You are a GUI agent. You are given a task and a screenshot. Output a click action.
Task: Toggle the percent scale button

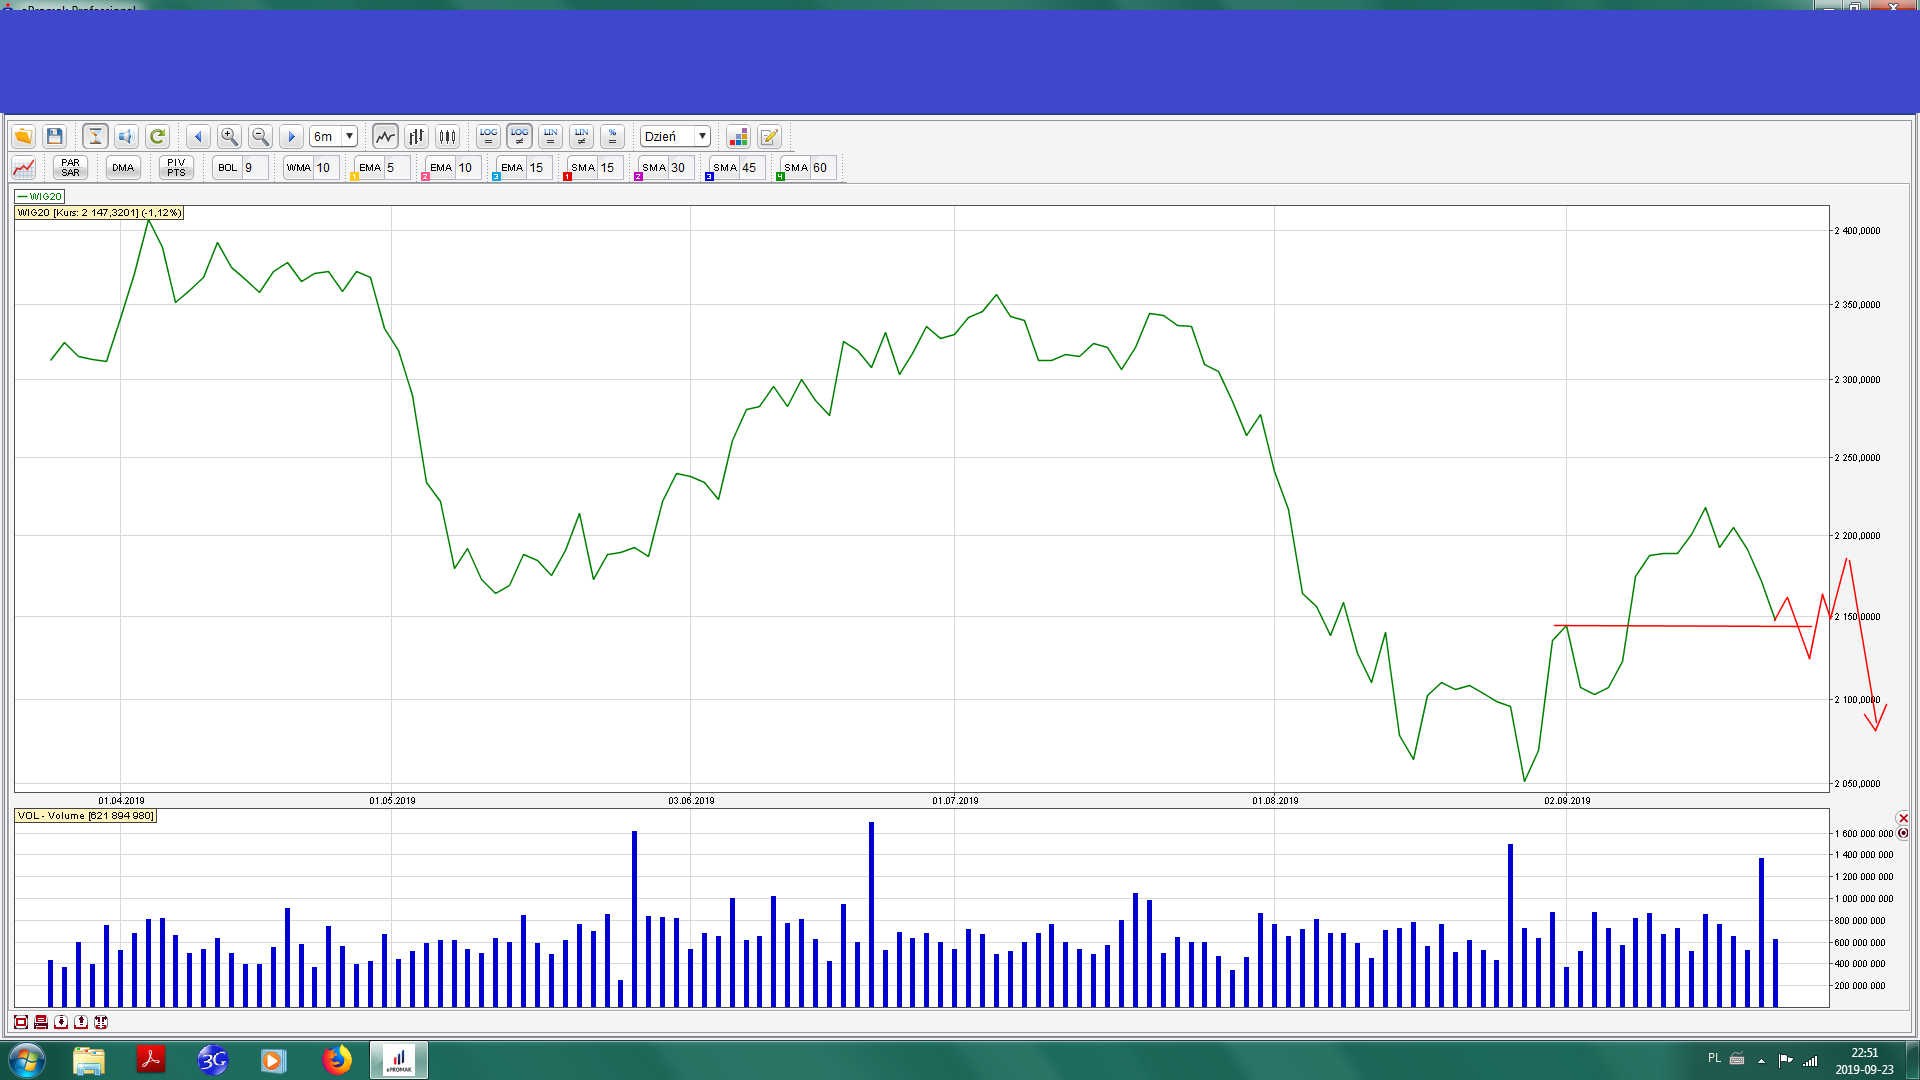point(613,137)
